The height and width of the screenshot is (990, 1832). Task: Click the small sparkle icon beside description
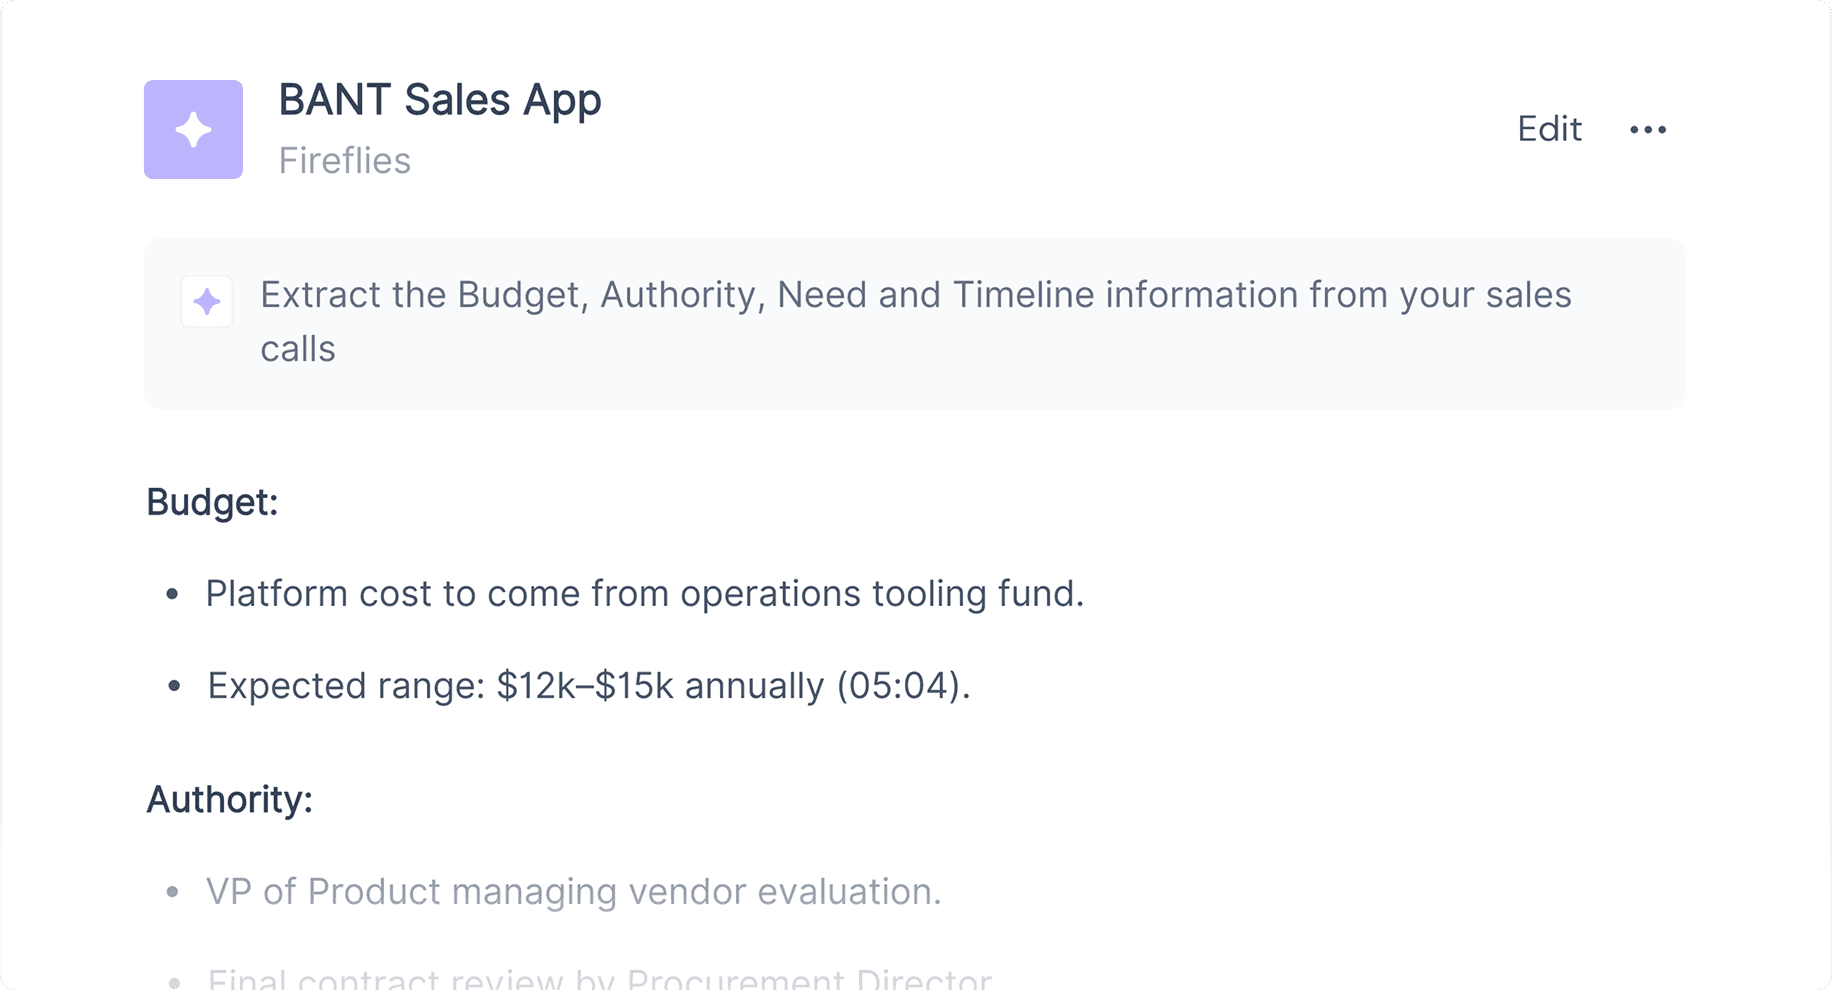click(x=207, y=301)
